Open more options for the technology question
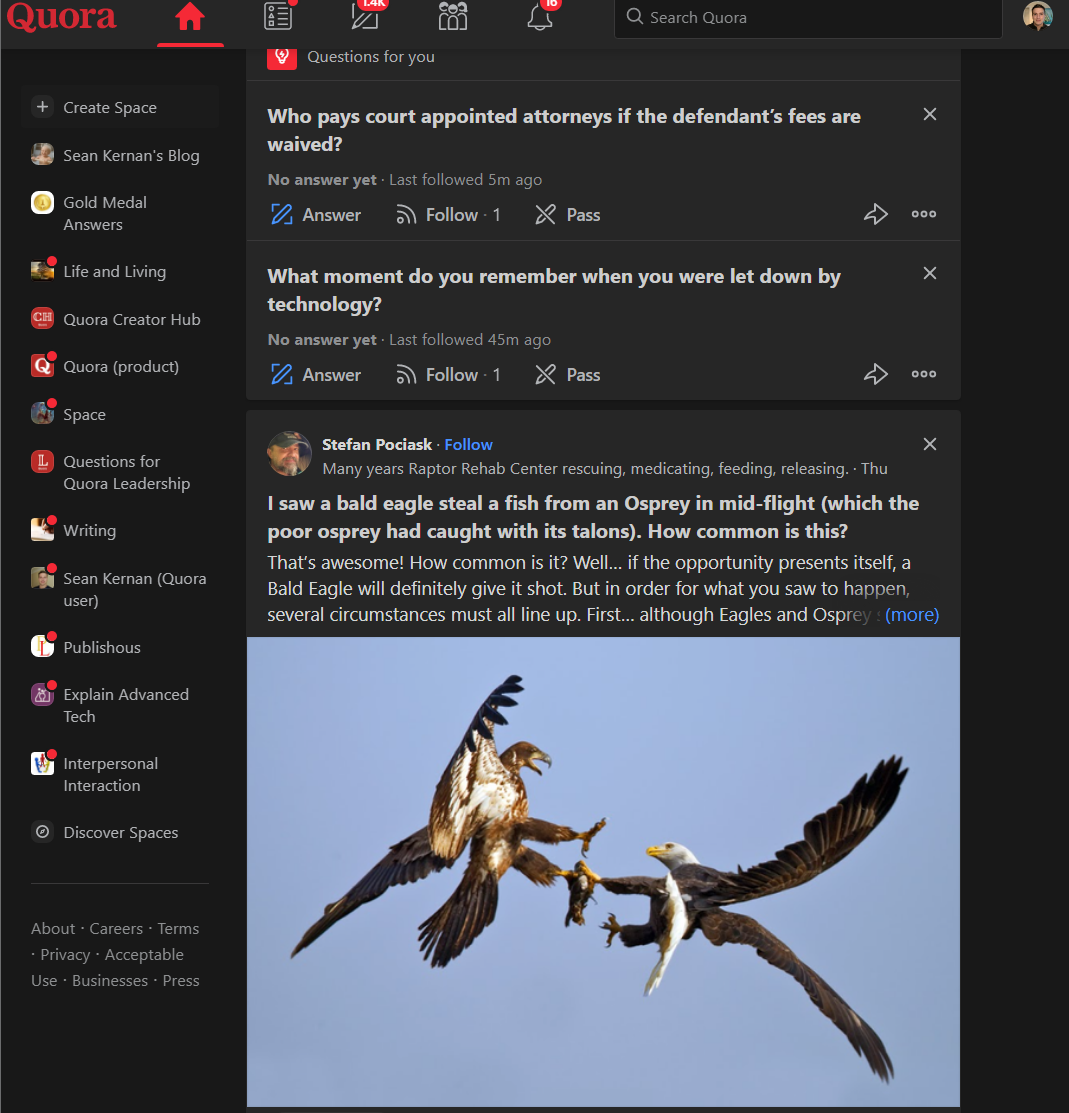Screen dimensions: 1069x1113 (923, 374)
